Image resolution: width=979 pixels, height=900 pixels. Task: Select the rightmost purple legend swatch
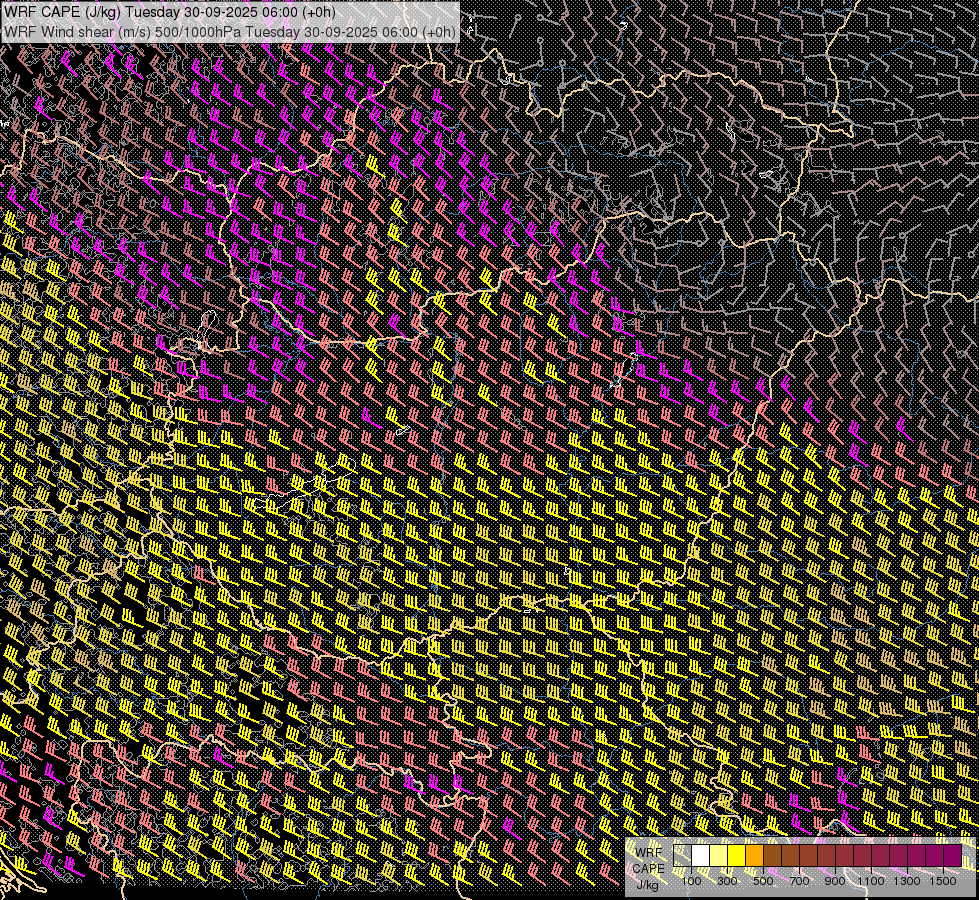coord(952,856)
